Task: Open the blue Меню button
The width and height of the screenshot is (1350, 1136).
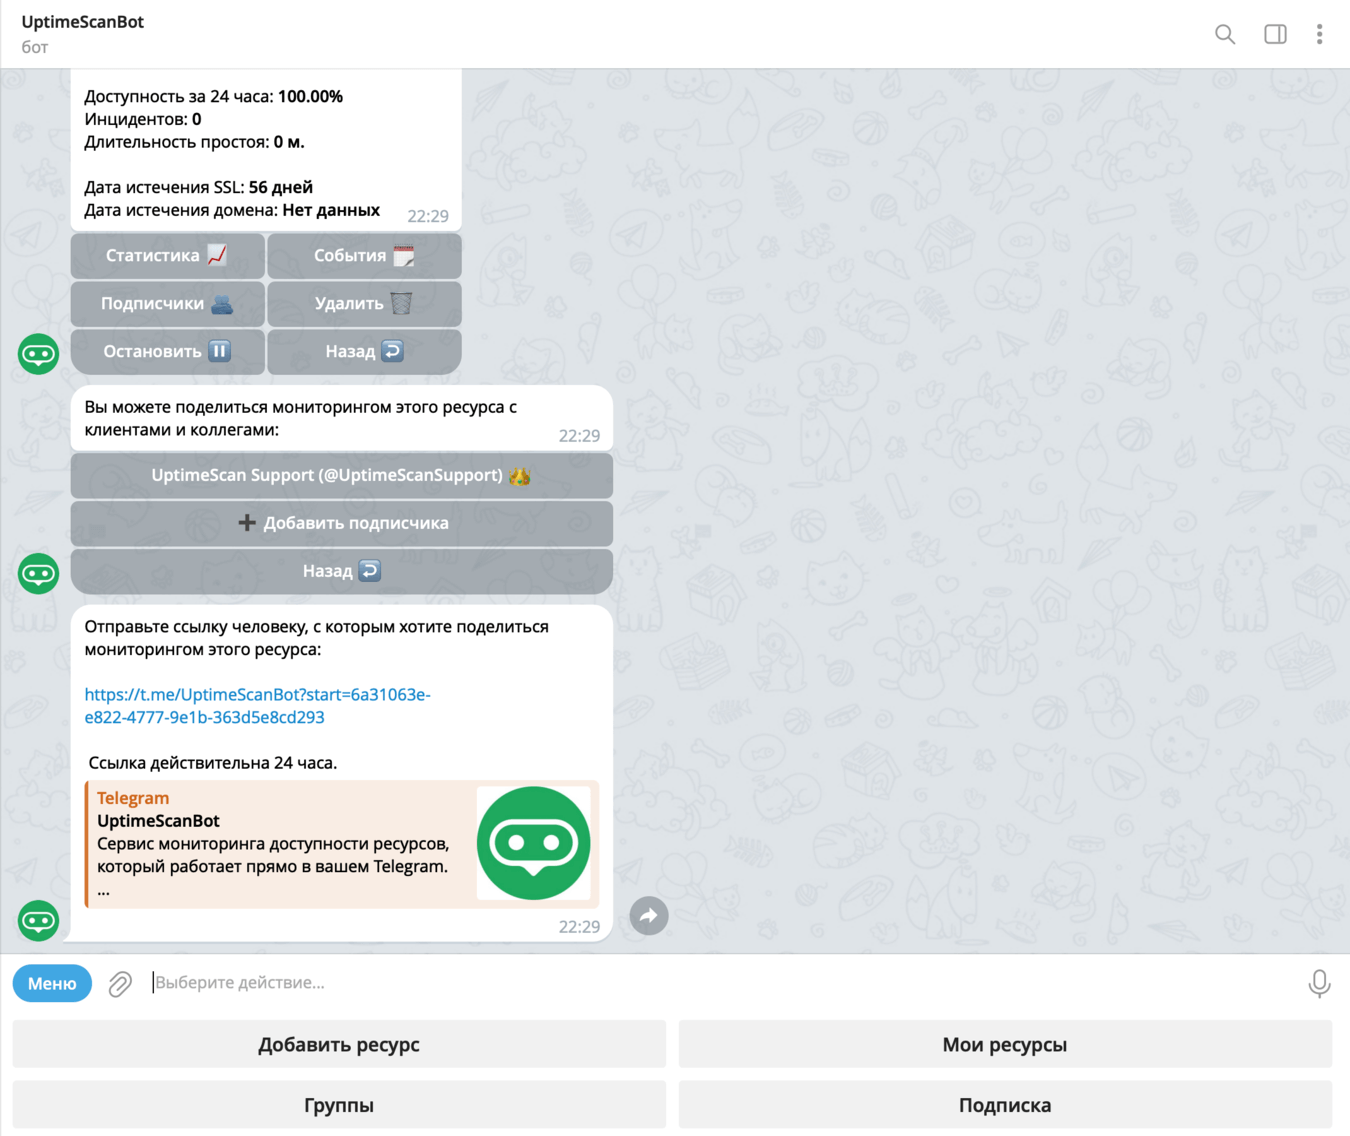Action: coord(52,984)
